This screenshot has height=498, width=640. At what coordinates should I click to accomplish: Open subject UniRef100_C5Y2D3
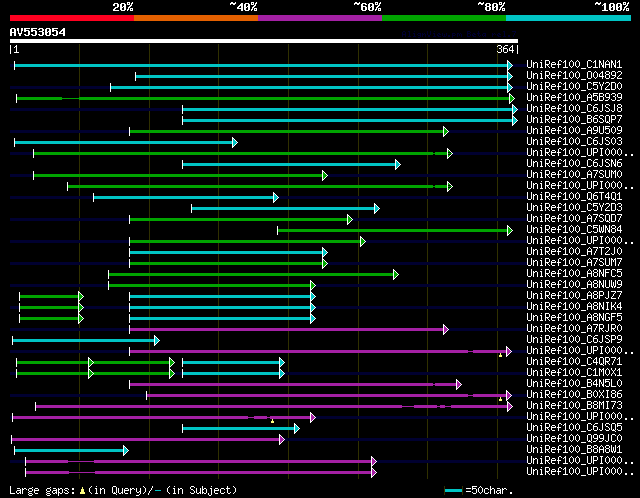pos(574,208)
